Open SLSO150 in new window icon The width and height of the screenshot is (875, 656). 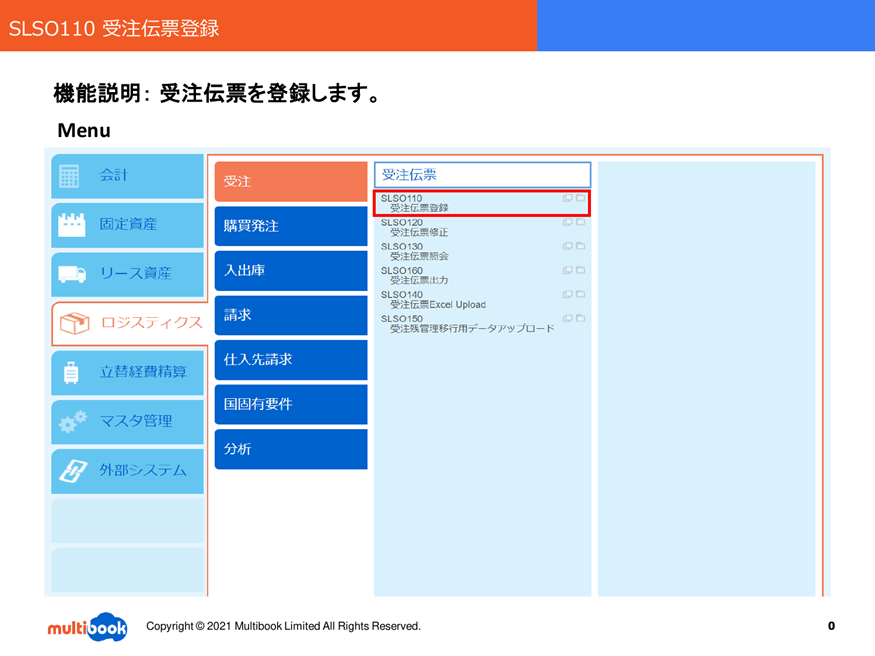(x=568, y=318)
